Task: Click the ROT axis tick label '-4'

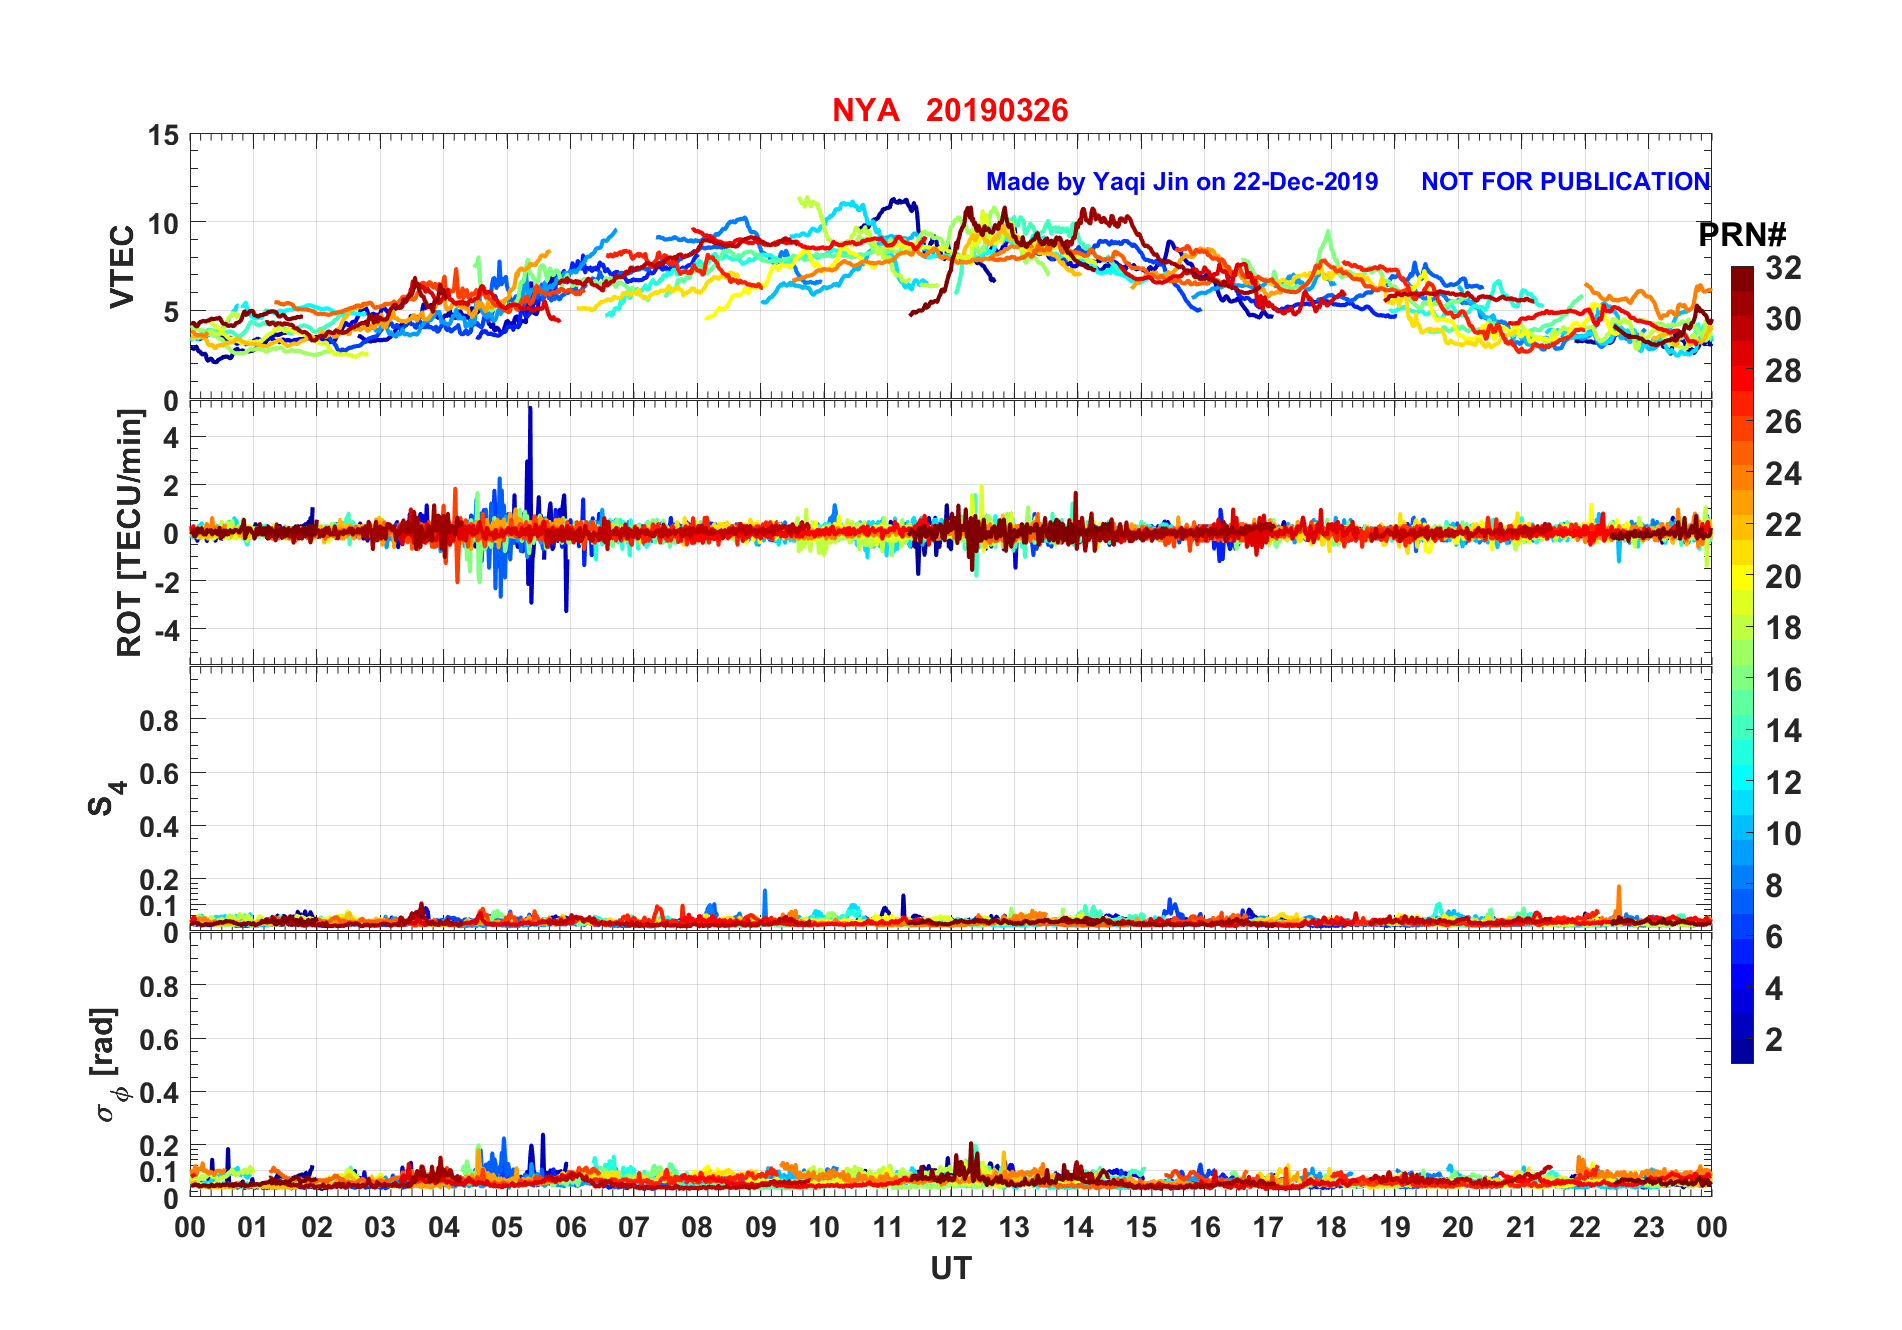Action: tap(165, 629)
